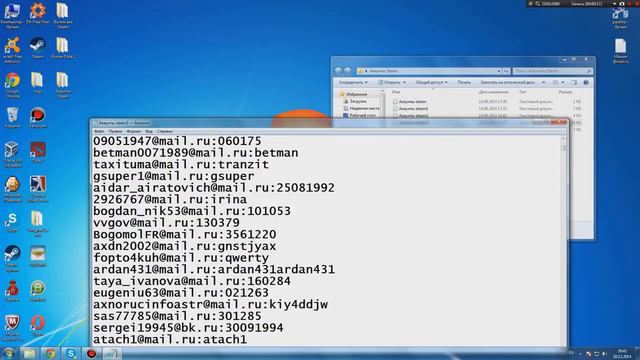Open the Правка menu in Notepad
Image resolution: width=640 pixels, height=360 pixels.
(x=115, y=131)
